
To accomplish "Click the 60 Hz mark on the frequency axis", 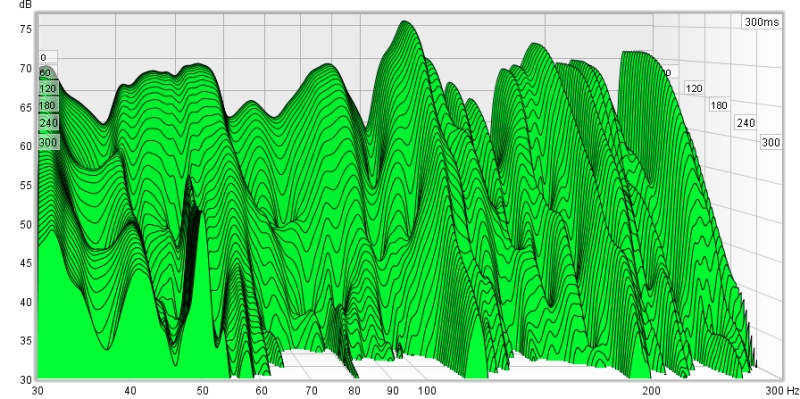I will tap(262, 391).
